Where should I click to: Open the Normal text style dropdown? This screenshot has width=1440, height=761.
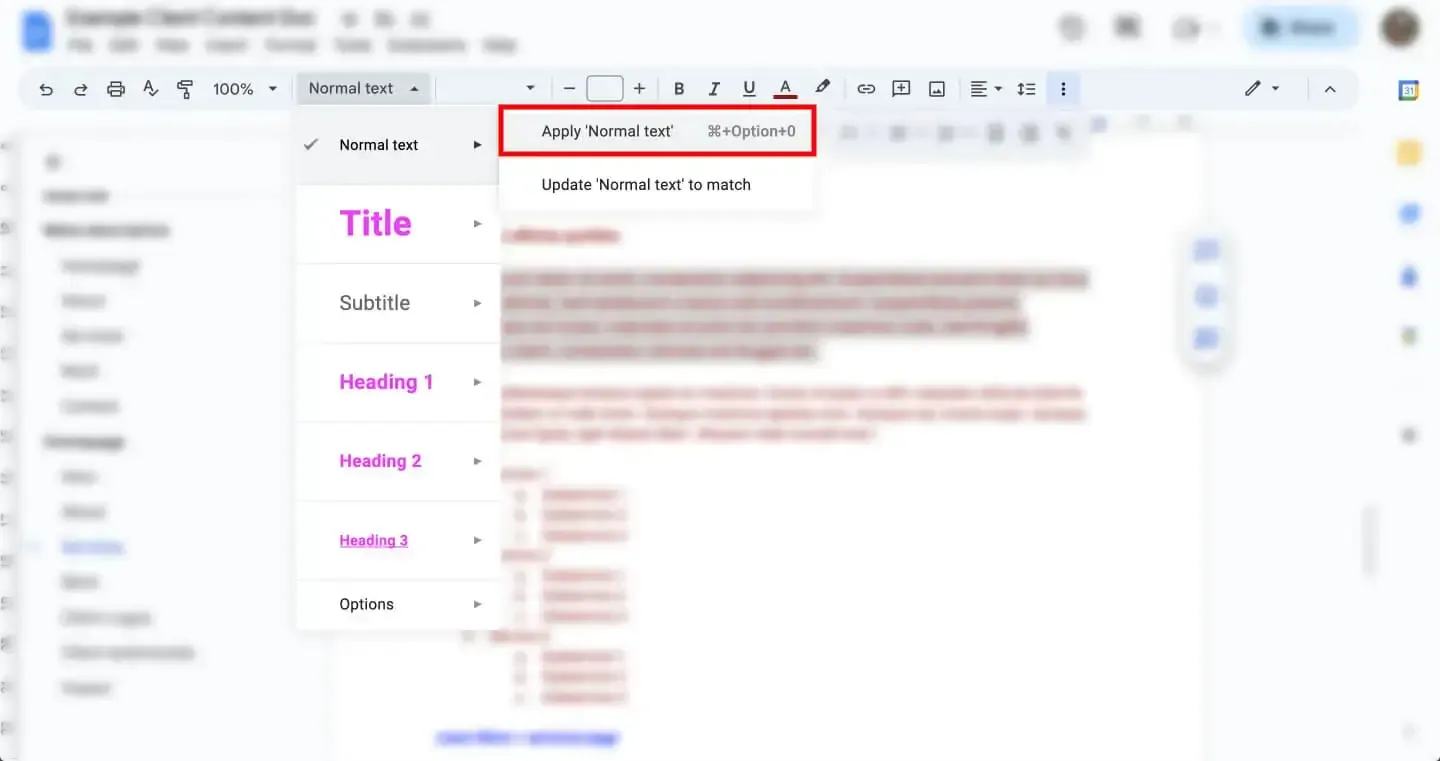pyautogui.click(x=363, y=89)
